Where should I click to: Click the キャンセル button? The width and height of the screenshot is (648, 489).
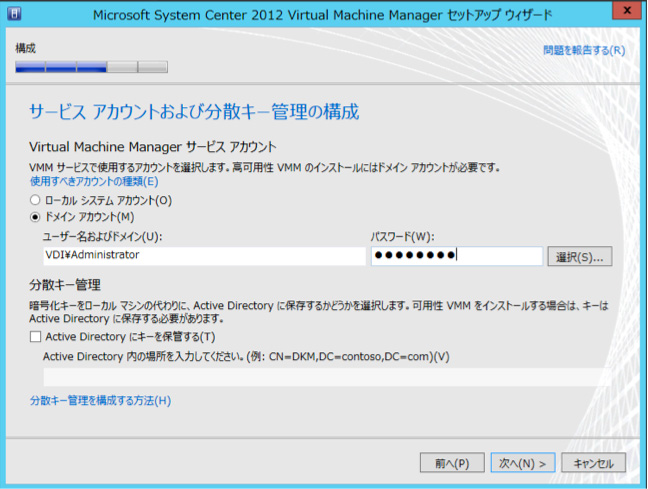(593, 463)
